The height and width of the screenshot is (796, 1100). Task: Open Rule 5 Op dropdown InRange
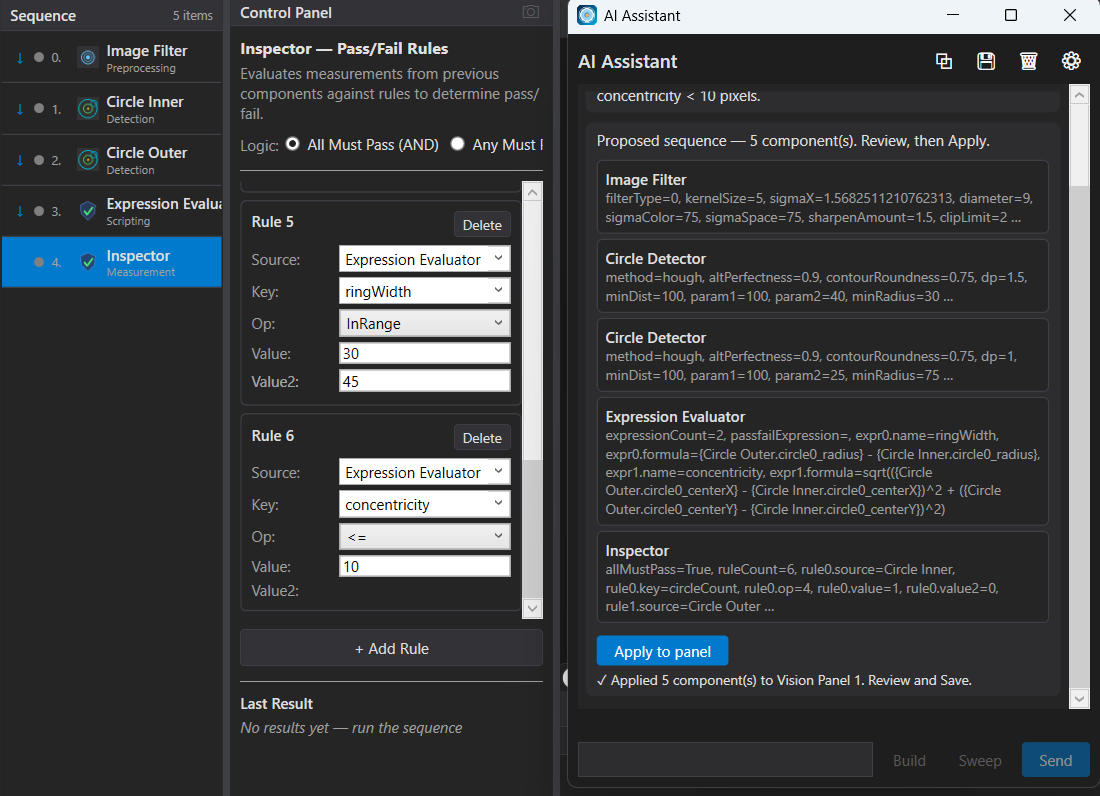(x=424, y=323)
